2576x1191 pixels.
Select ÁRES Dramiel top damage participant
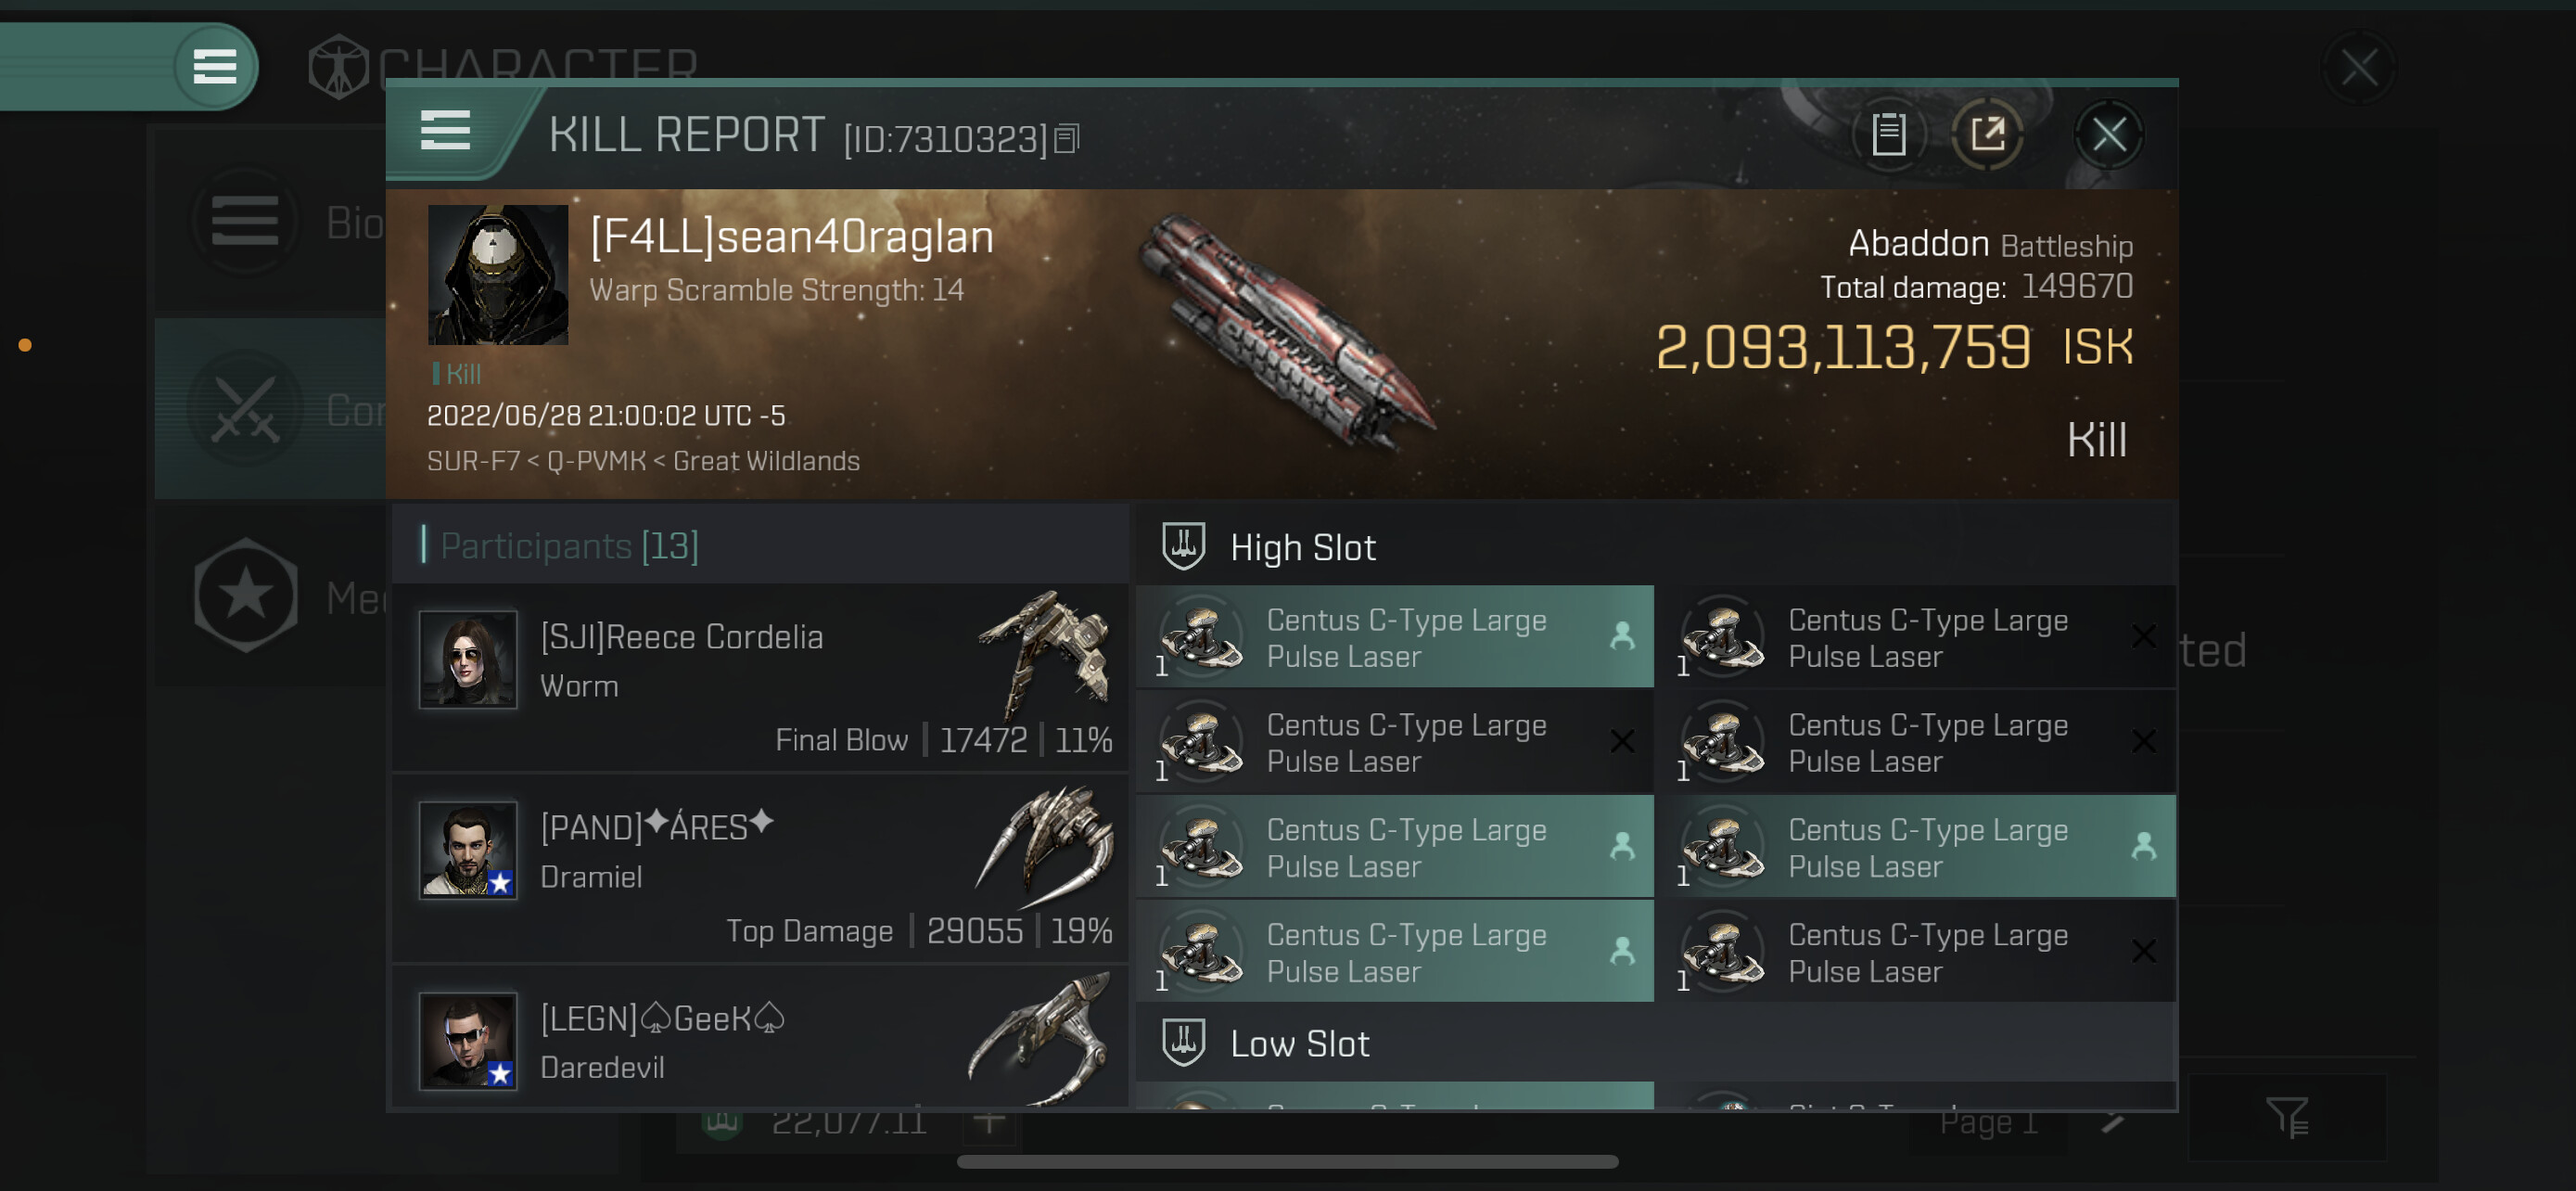coord(760,868)
